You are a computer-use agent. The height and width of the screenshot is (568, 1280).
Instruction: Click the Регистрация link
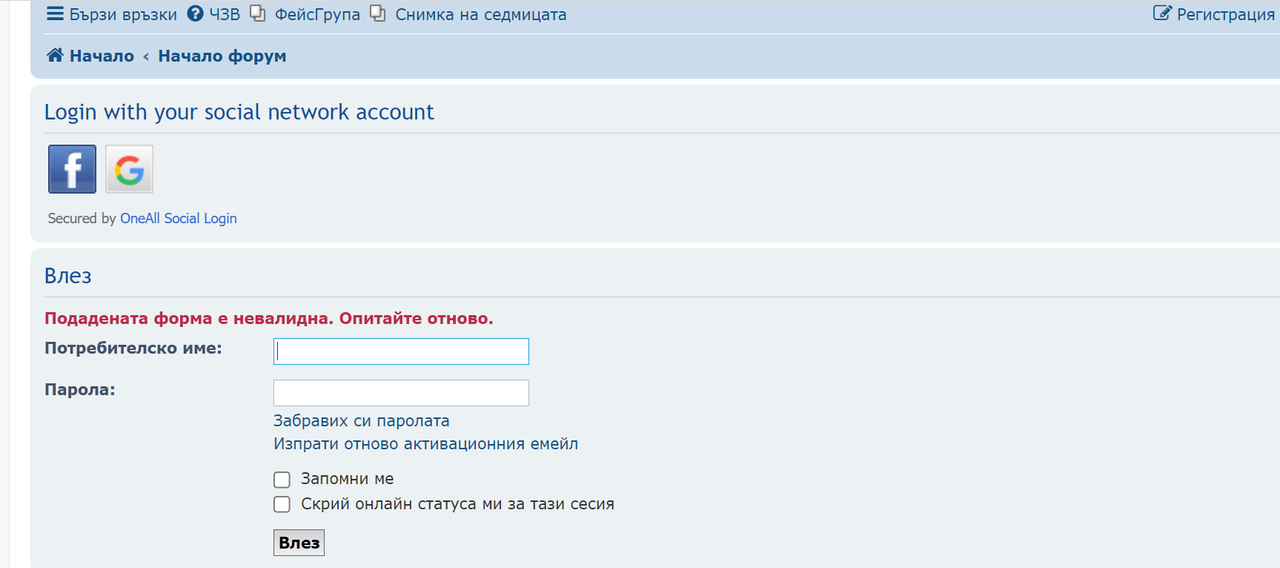click(1214, 14)
